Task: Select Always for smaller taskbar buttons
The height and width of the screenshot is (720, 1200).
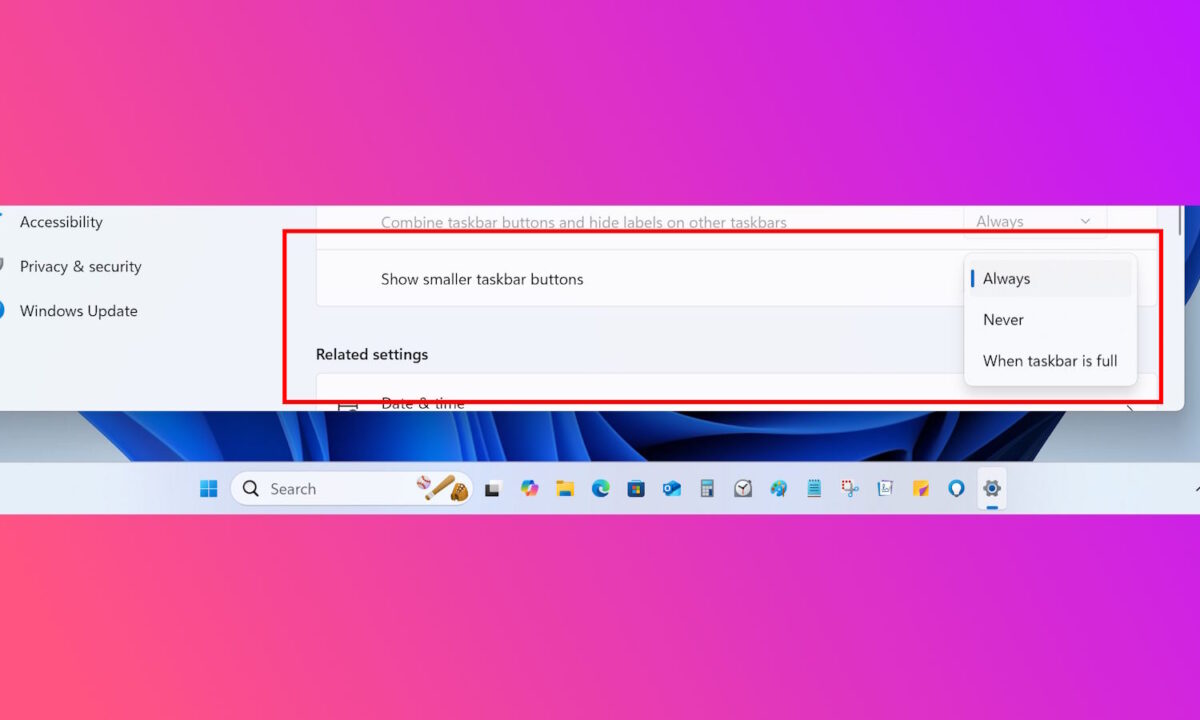Action: pyautogui.click(x=1005, y=278)
